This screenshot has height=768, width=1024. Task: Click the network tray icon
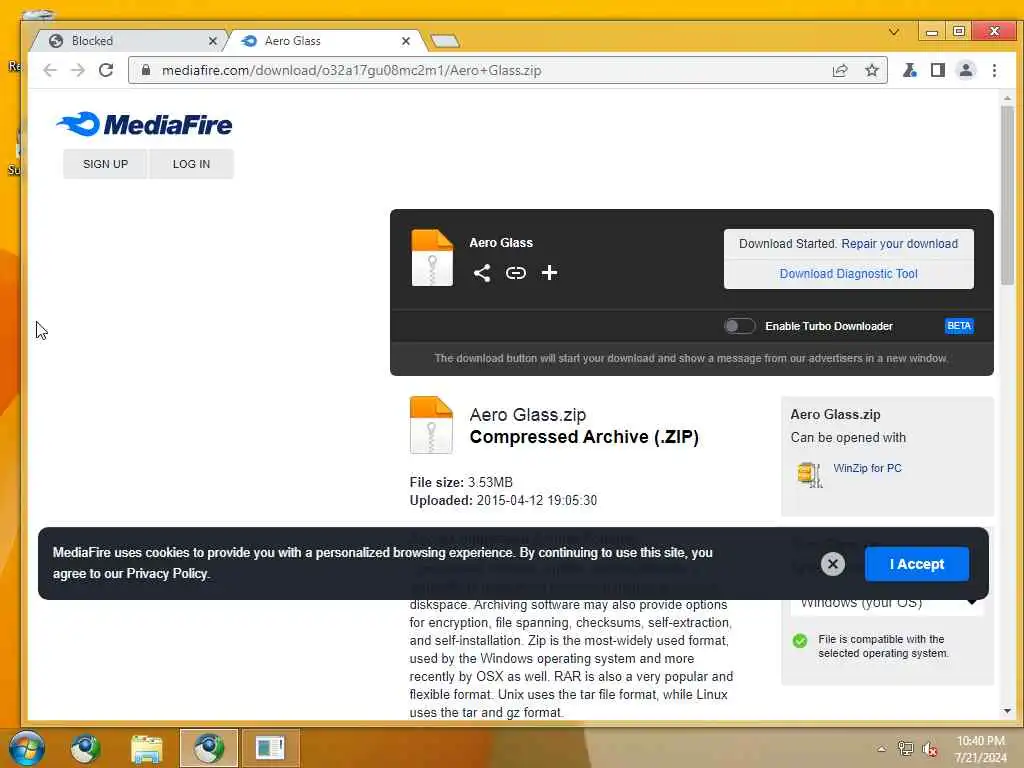pos(905,748)
